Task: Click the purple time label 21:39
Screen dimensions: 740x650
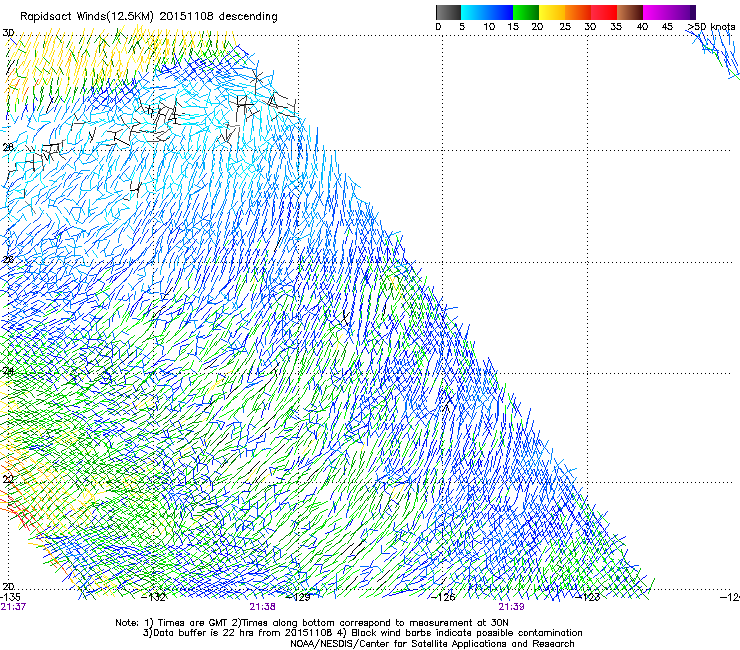Action: coord(512,607)
